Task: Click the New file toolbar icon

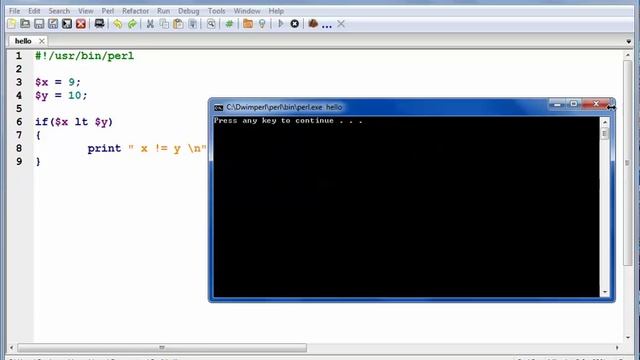Action: (x=11, y=24)
